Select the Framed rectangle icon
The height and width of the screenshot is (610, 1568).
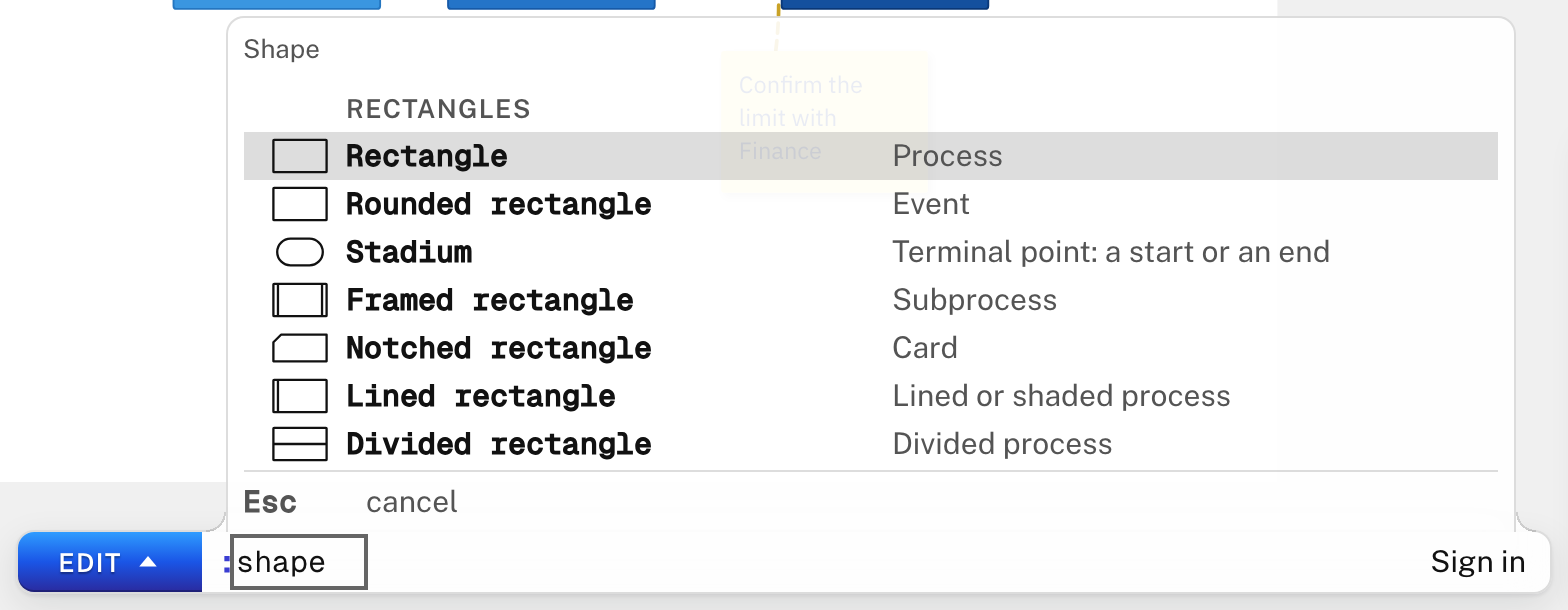click(x=300, y=300)
